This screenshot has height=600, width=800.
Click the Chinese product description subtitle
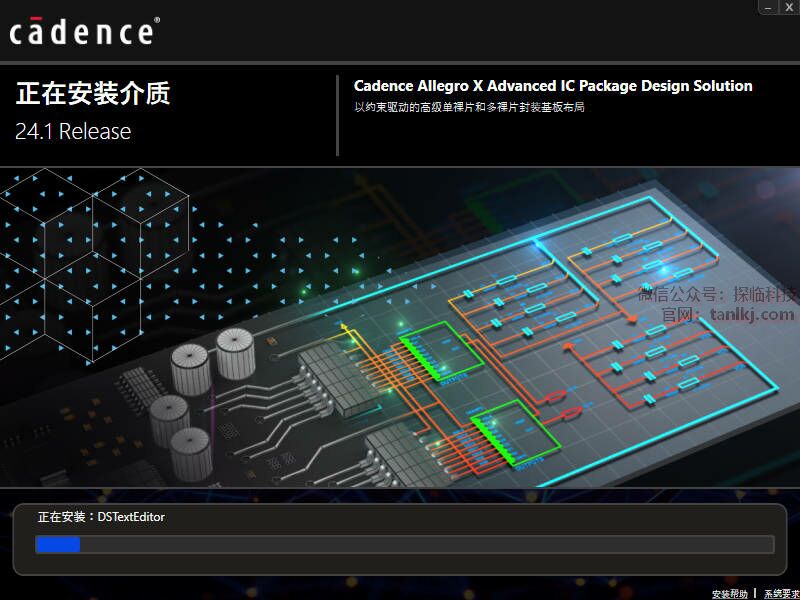click(x=469, y=107)
